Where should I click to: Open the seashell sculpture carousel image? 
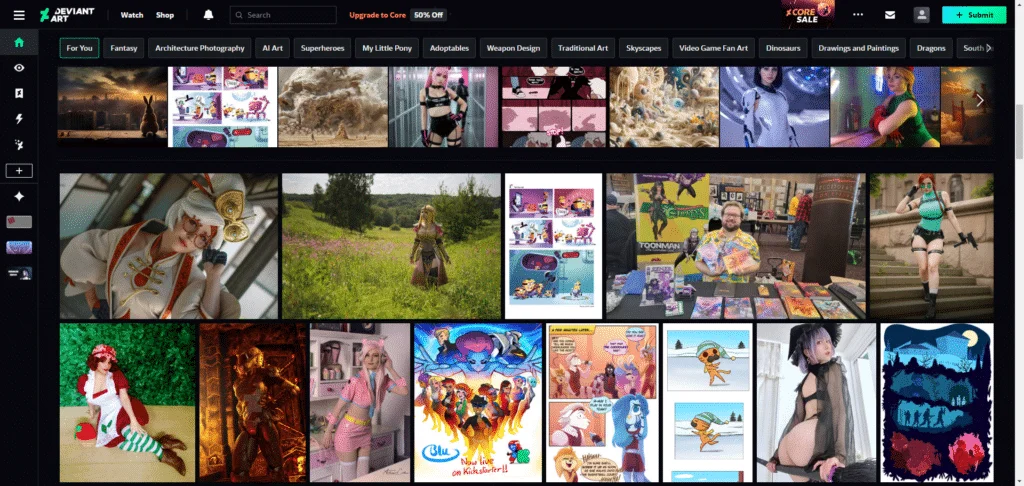point(664,106)
